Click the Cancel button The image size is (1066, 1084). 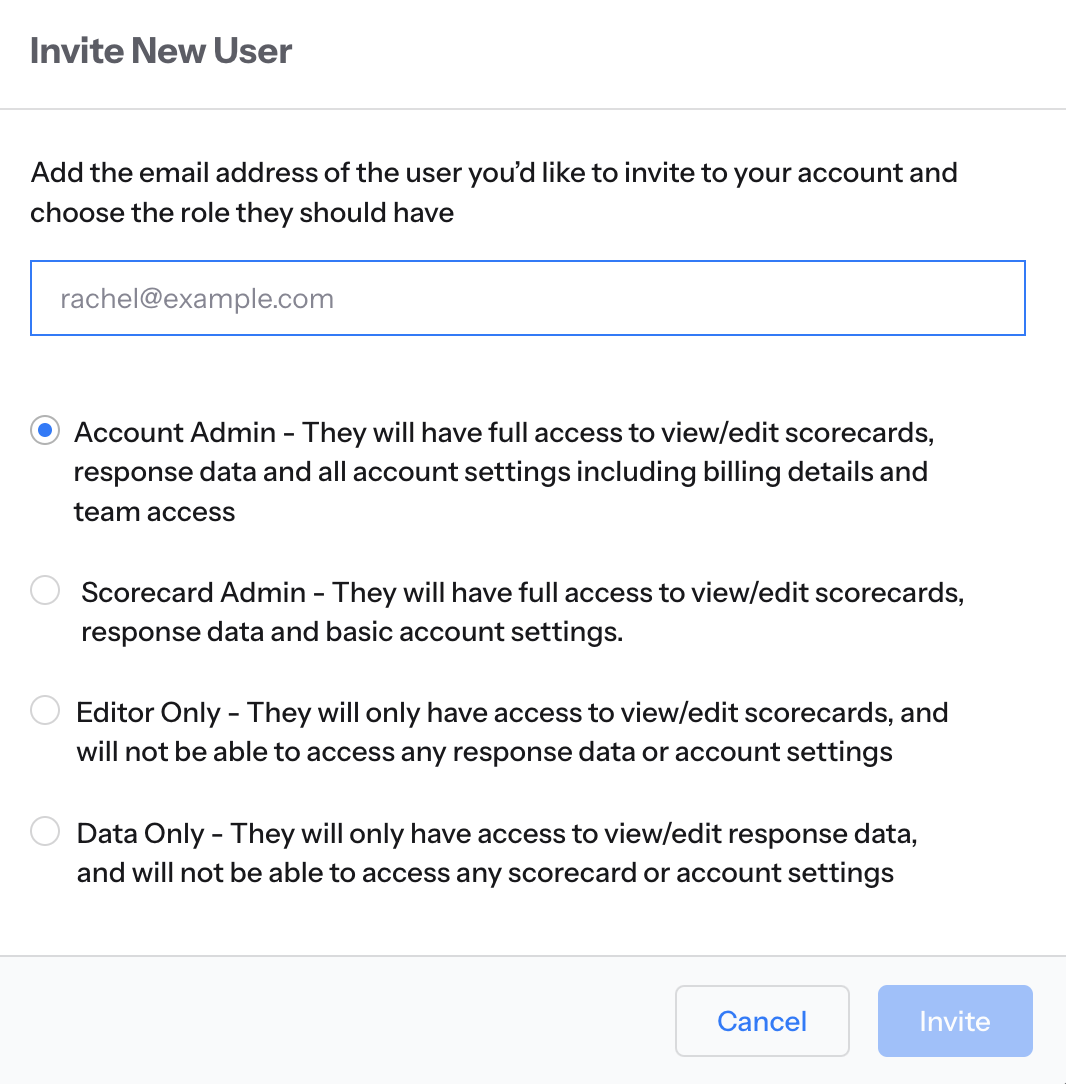(762, 1020)
